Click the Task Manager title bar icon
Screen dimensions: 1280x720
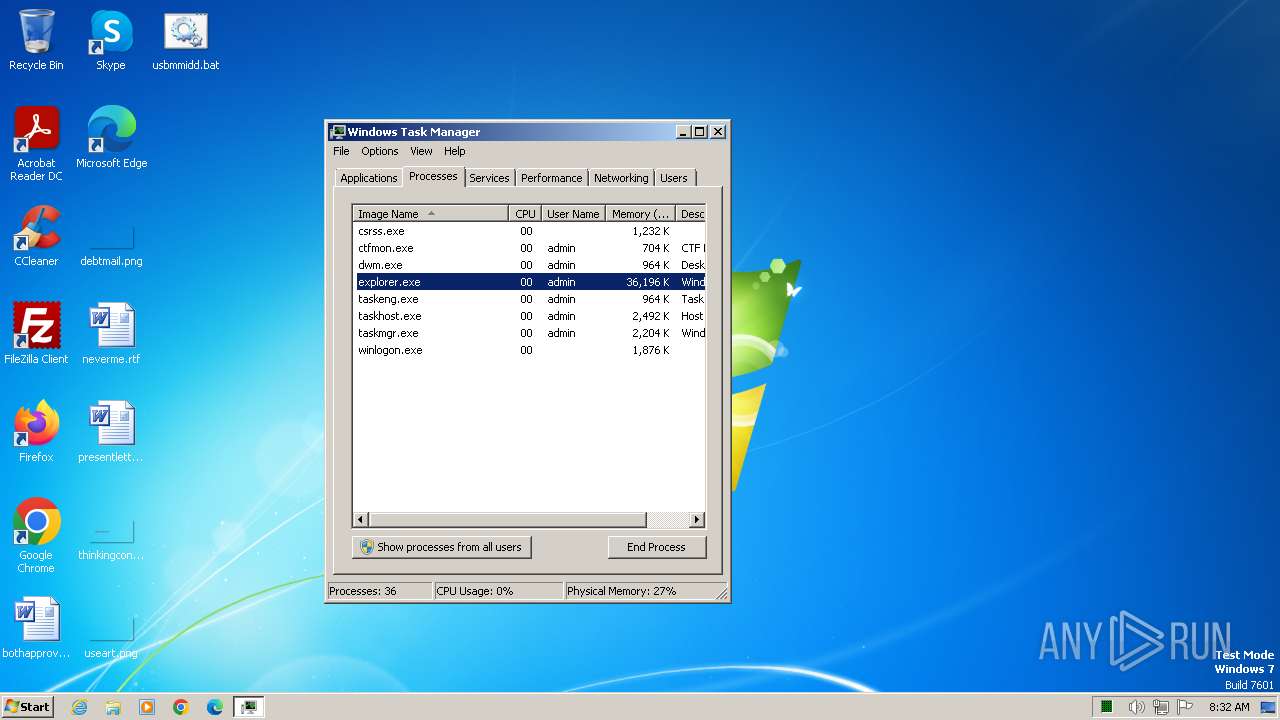(x=338, y=131)
